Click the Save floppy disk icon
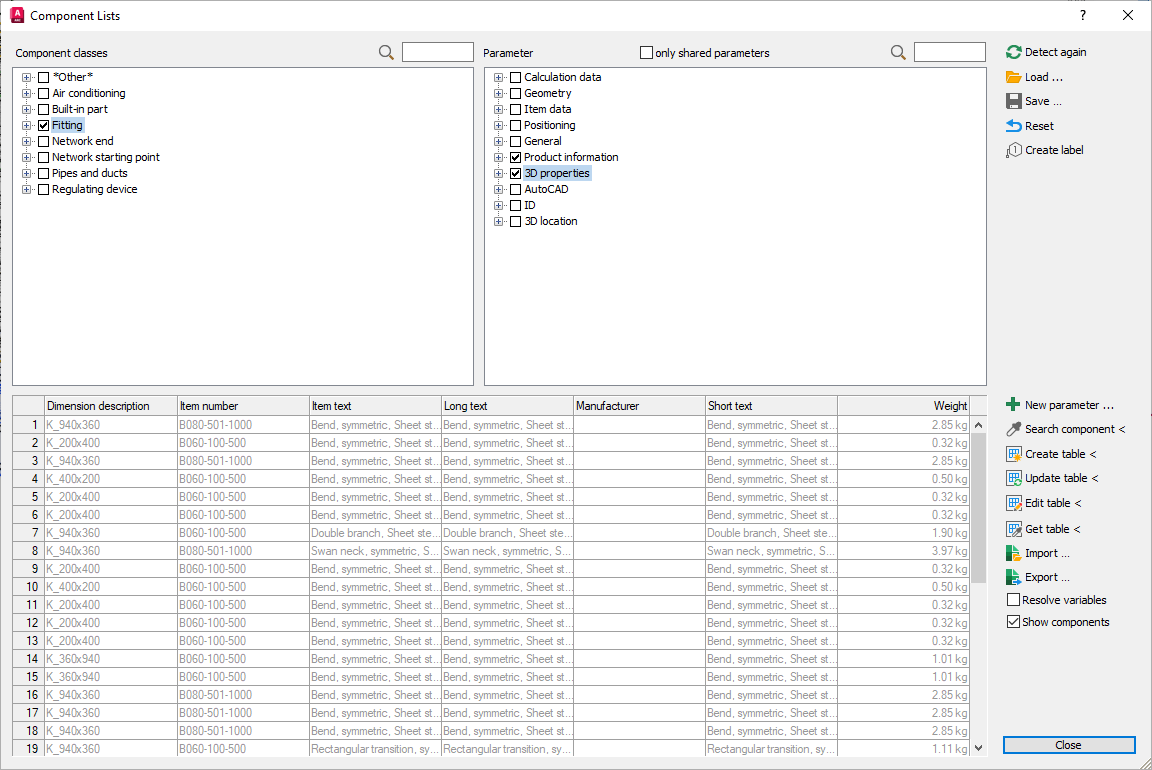Viewport: 1152px width, 770px height. click(1014, 101)
